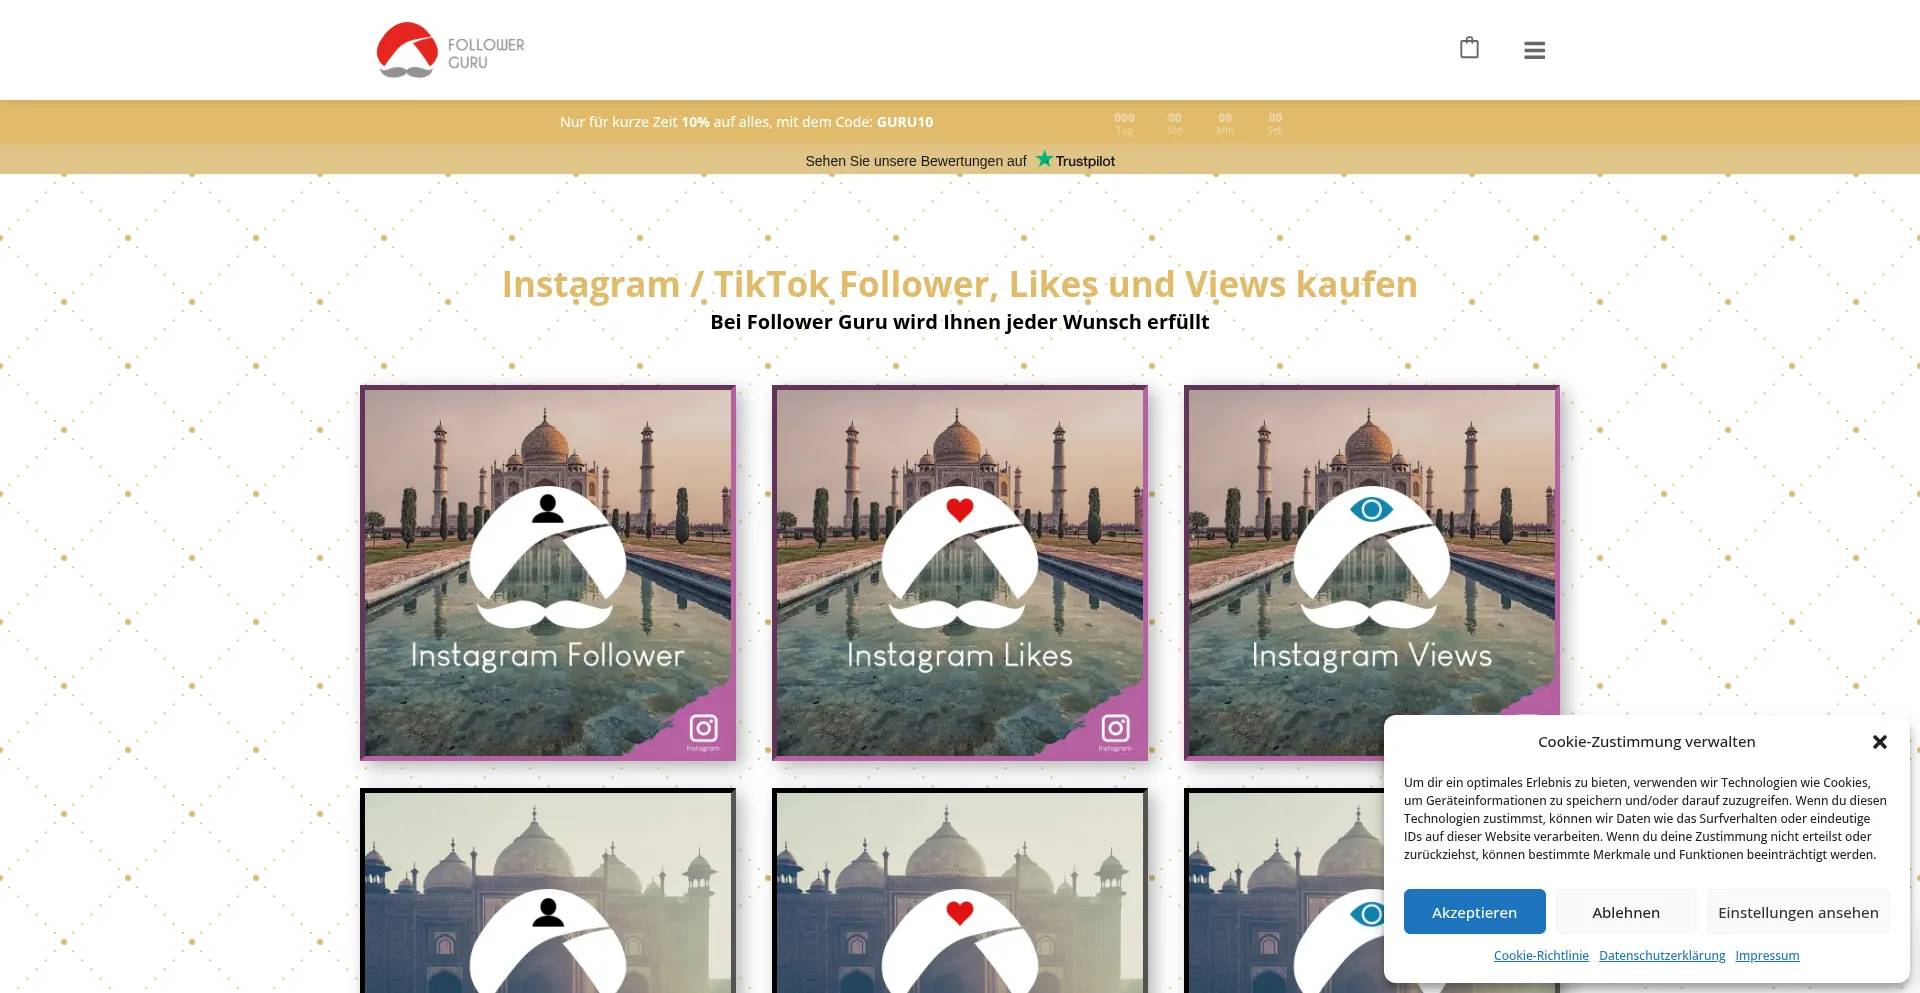The image size is (1920, 993).
Task: Open the Impressum link
Action: pos(1767,956)
